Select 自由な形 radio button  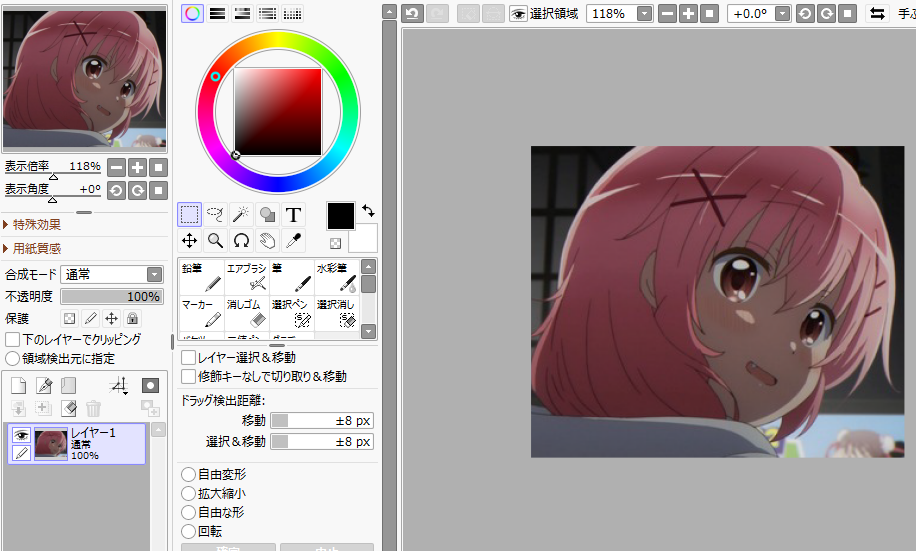(188, 512)
